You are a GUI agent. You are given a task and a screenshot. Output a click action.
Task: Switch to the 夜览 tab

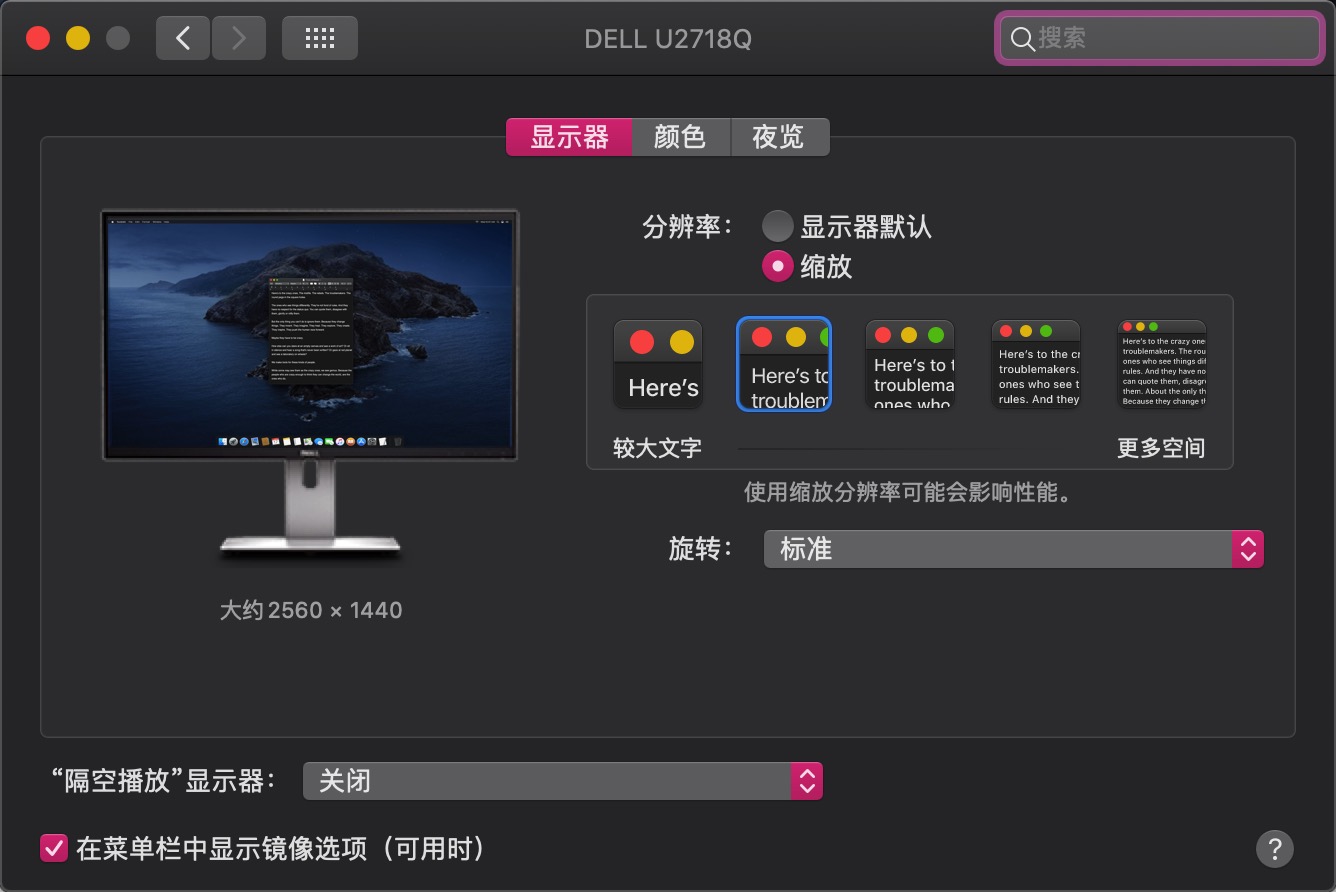(x=780, y=137)
